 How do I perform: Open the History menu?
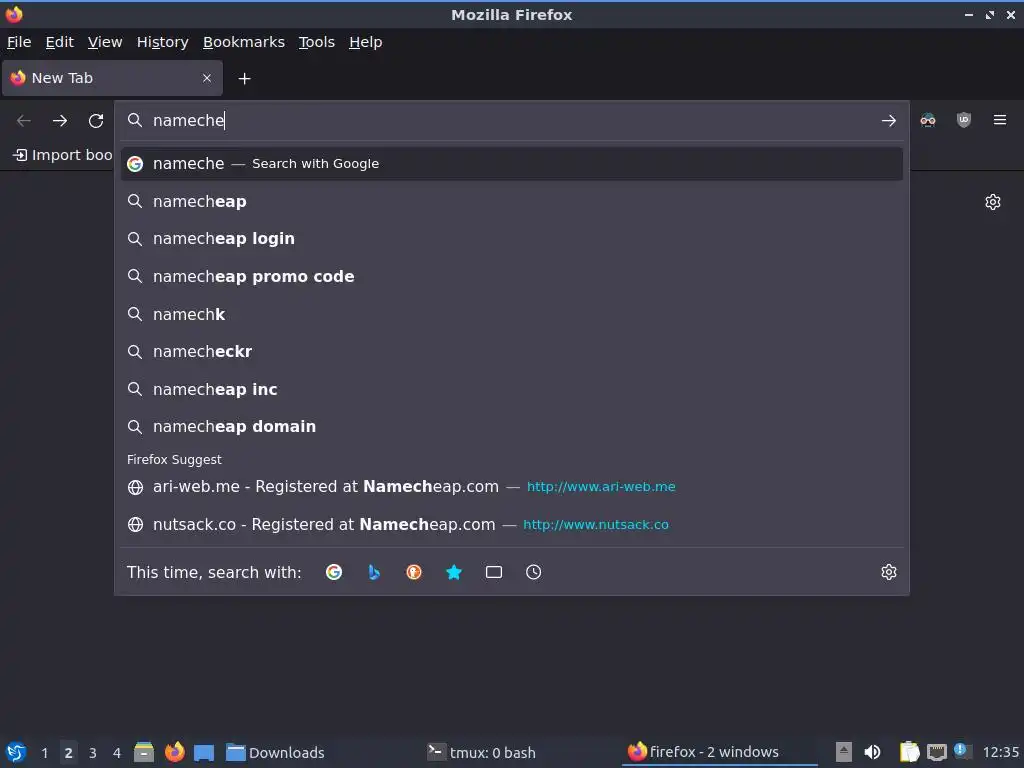(x=162, y=42)
